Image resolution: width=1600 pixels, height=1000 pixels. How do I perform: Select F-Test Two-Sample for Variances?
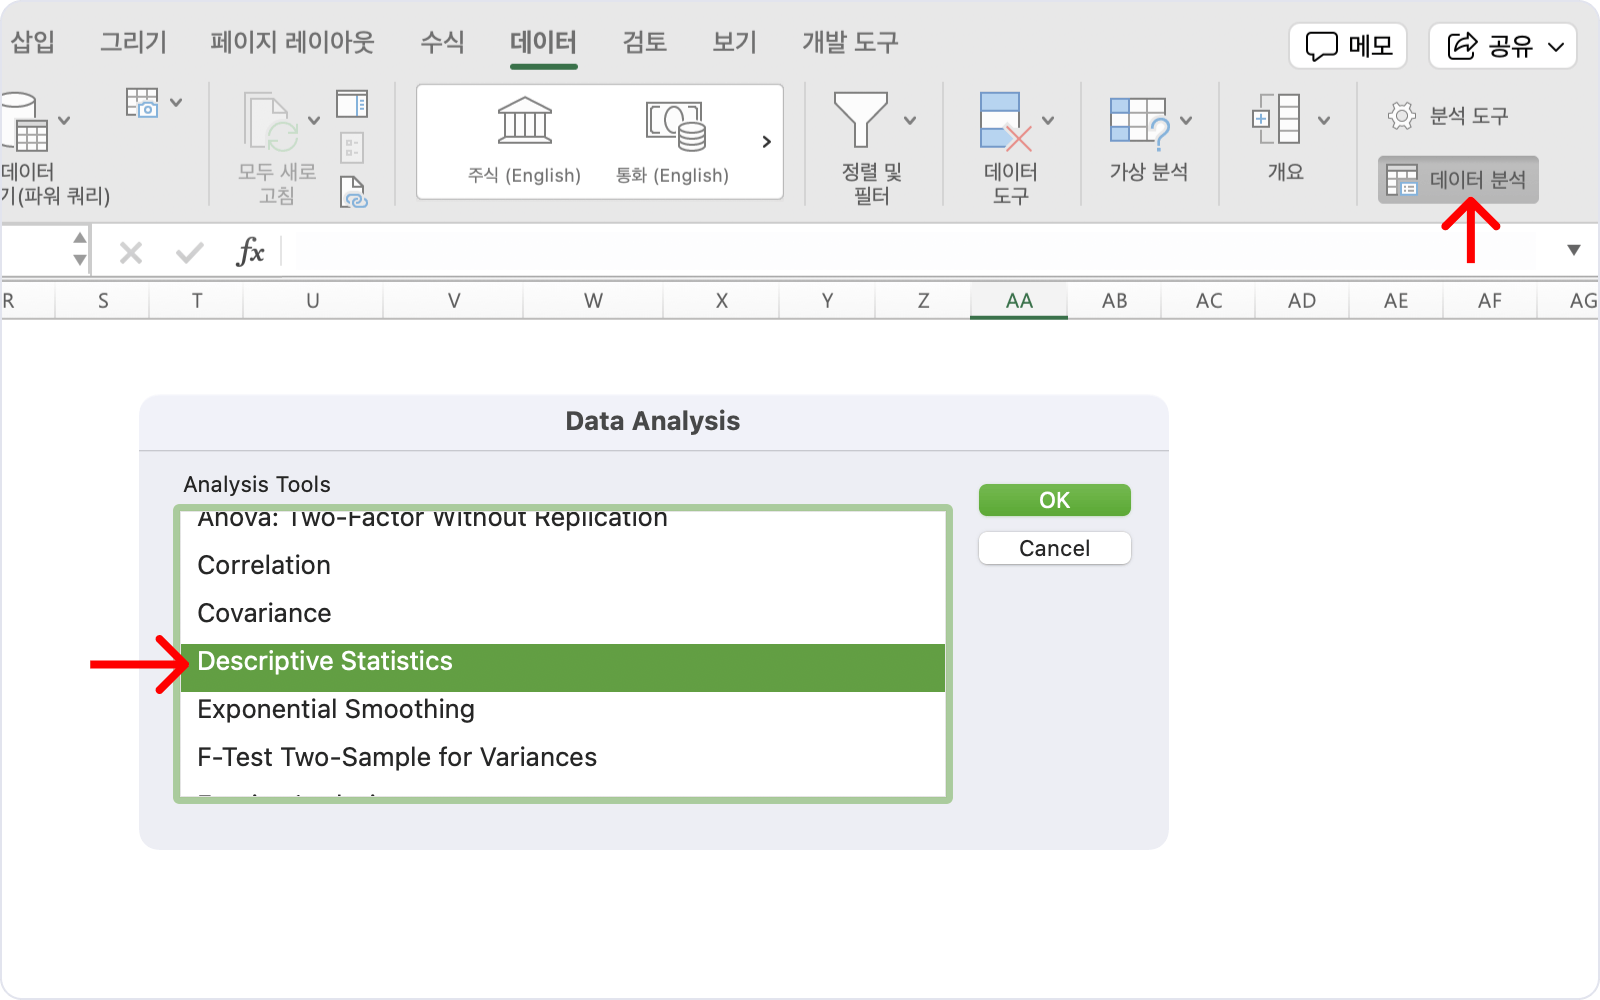pyautogui.click(x=563, y=757)
